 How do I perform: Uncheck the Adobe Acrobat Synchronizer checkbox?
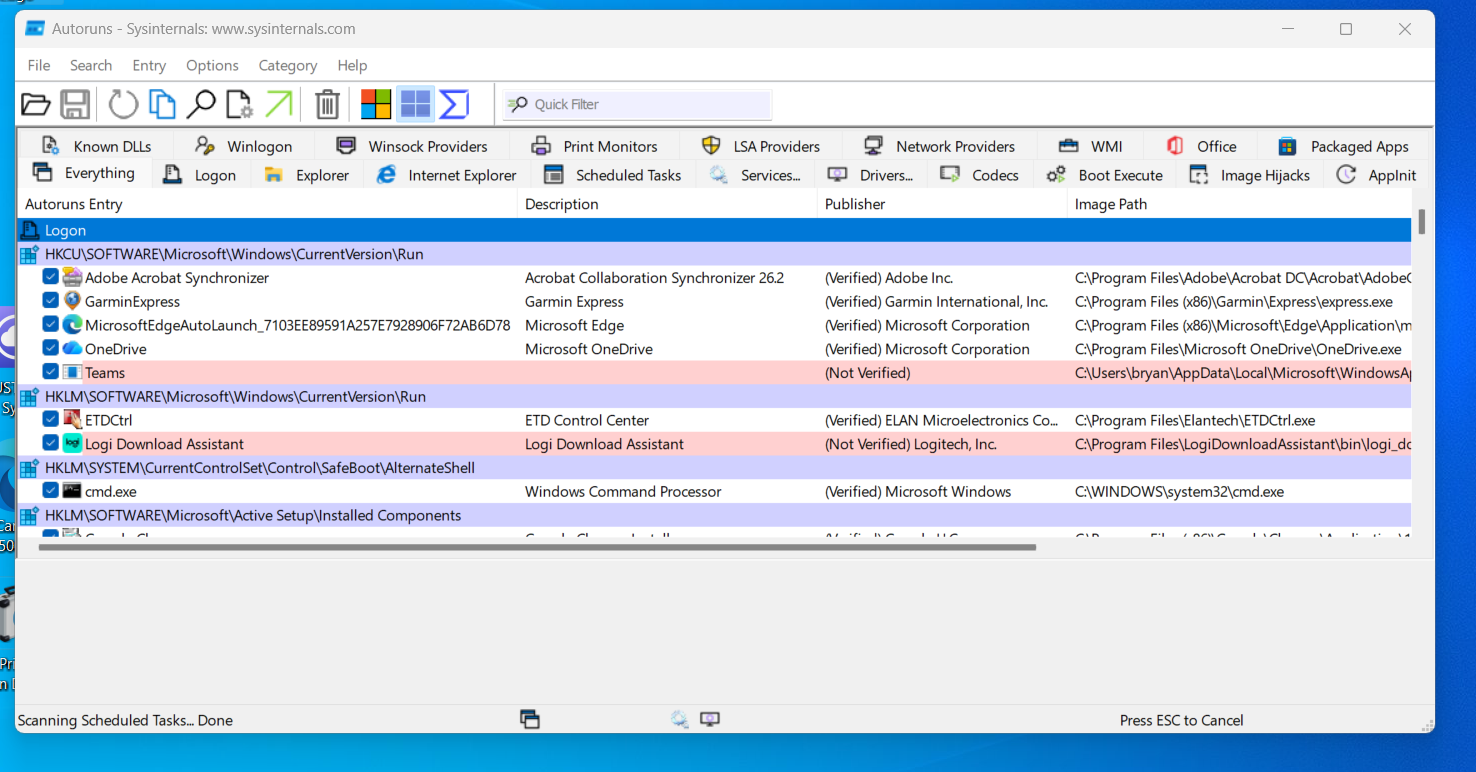[50, 277]
